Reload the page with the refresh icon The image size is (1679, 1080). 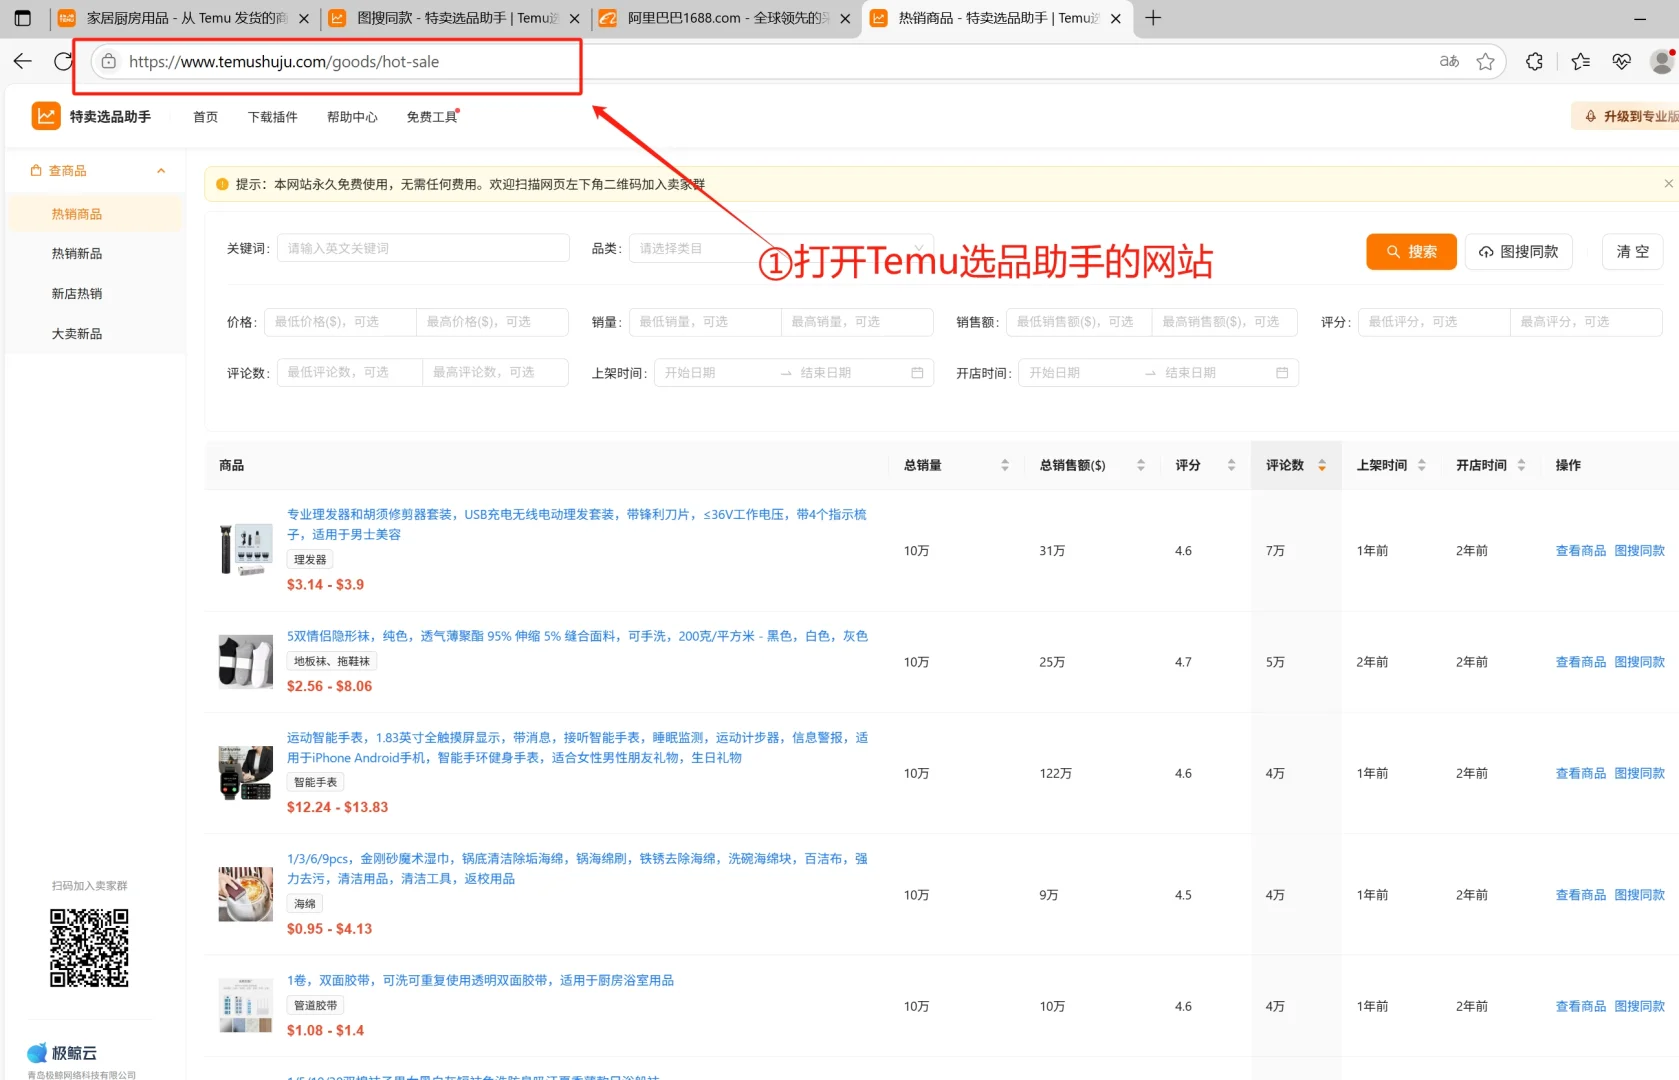pyautogui.click(x=62, y=61)
